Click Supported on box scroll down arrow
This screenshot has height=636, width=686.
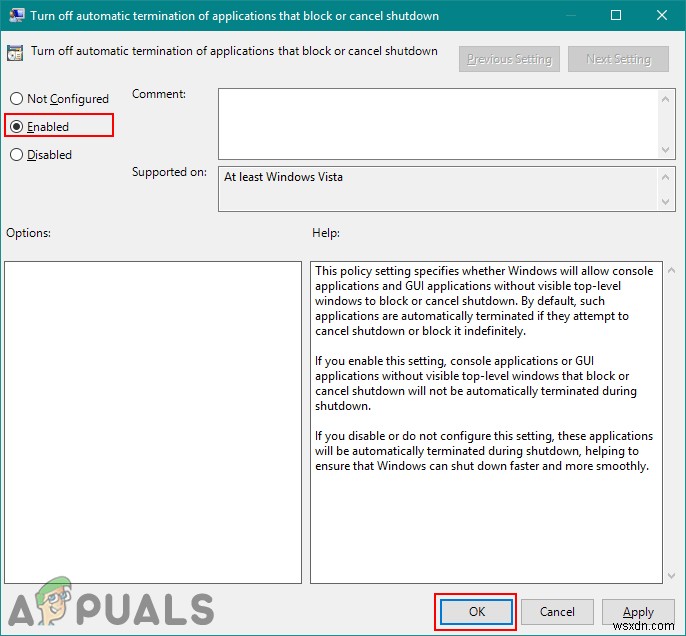tap(665, 202)
